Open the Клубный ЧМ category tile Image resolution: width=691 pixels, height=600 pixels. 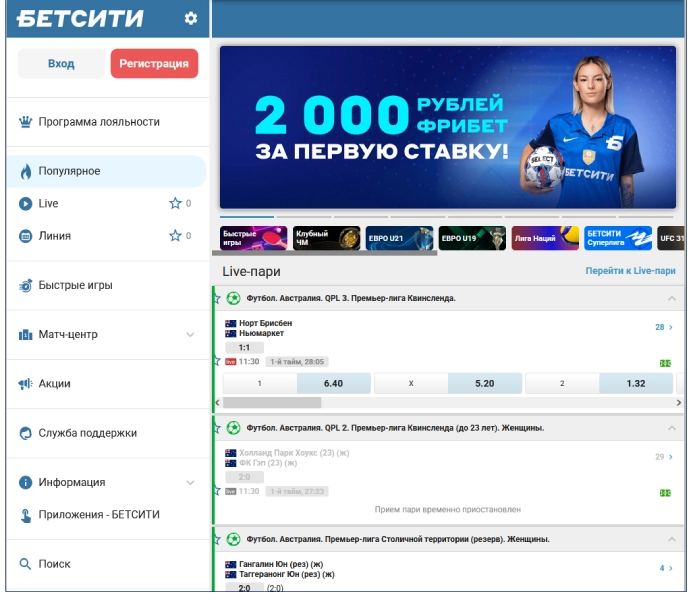[327, 238]
